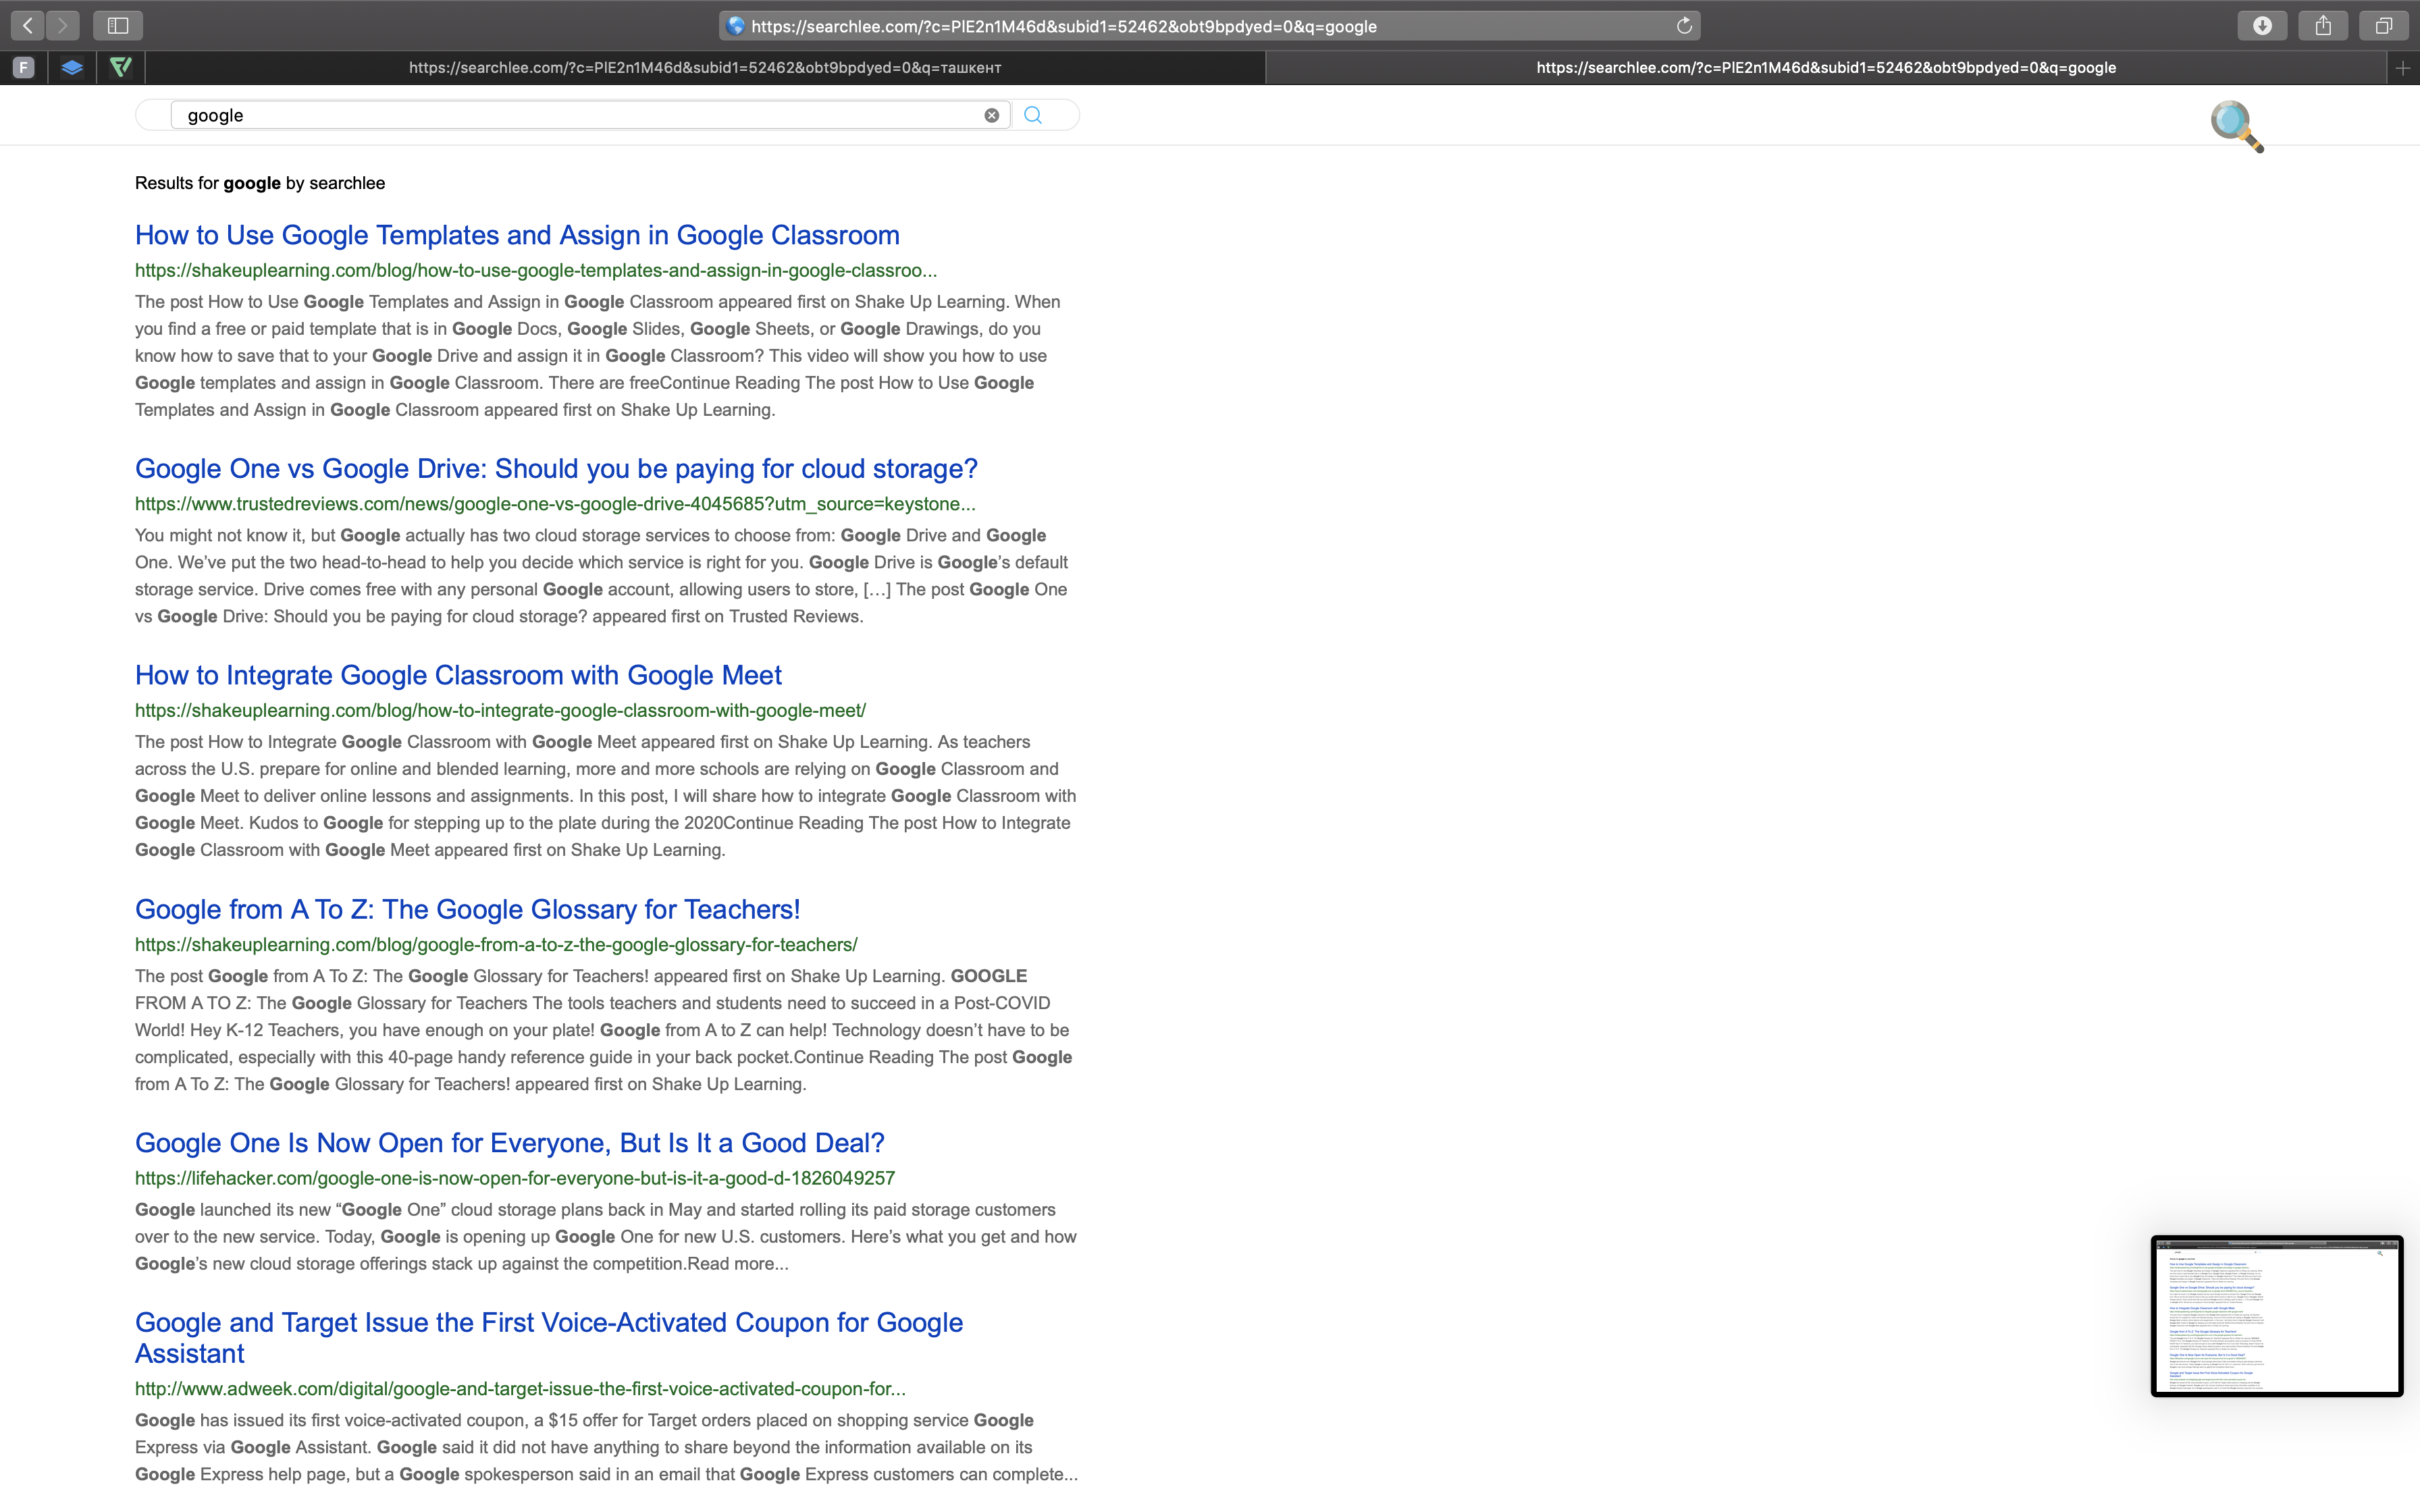2420x1512 pixels.
Task: Go forward with the Safari forward arrow
Action: pos(62,25)
